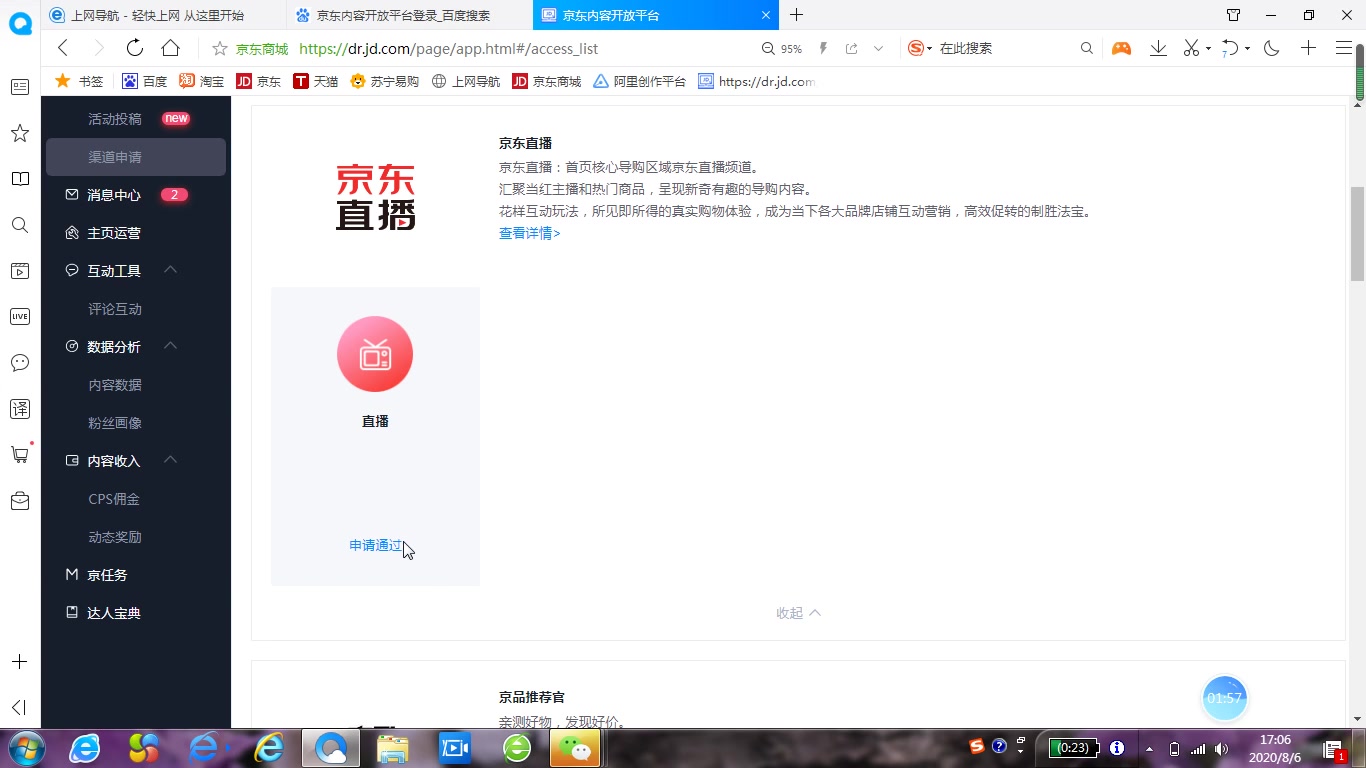Open 苏宁易购 bookmark

pyautogui.click(x=385, y=81)
